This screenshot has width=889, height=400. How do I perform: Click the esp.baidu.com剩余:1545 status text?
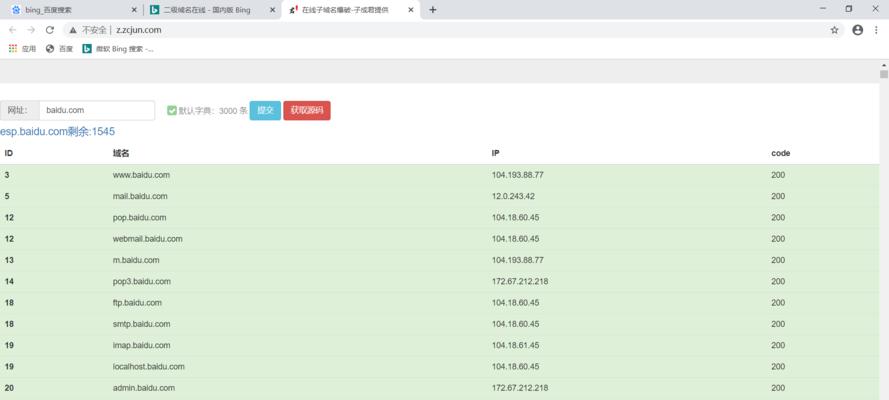tap(57, 131)
